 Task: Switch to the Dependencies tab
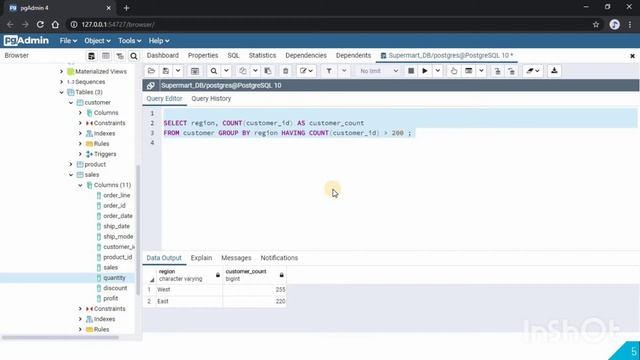click(x=306, y=56)
